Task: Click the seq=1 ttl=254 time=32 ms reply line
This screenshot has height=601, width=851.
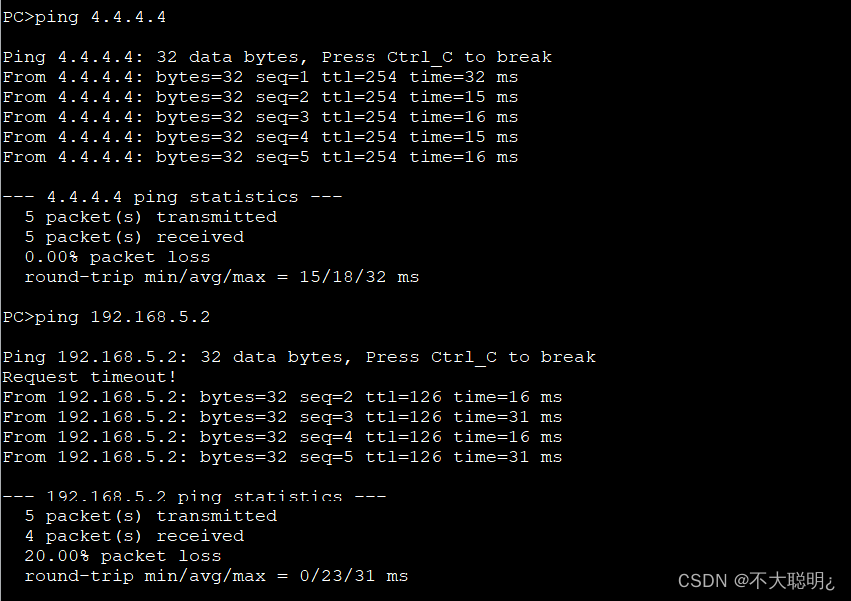Action: tap(261, 78)
